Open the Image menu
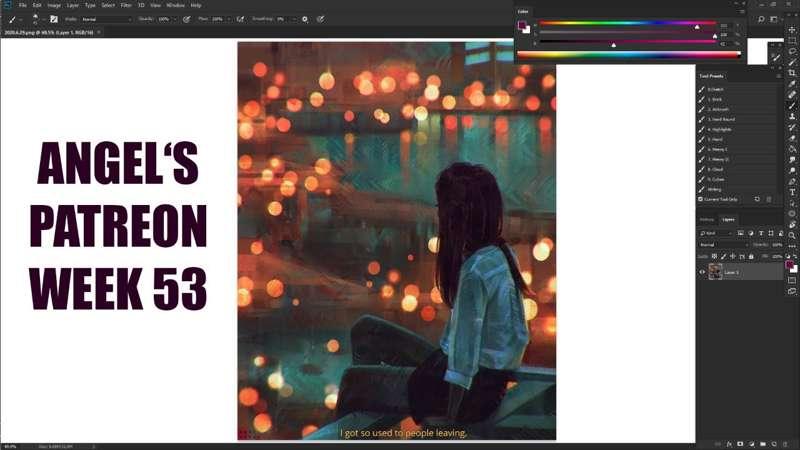The width and height of the screenshot is (800, 450). click(x=54, y=5)
